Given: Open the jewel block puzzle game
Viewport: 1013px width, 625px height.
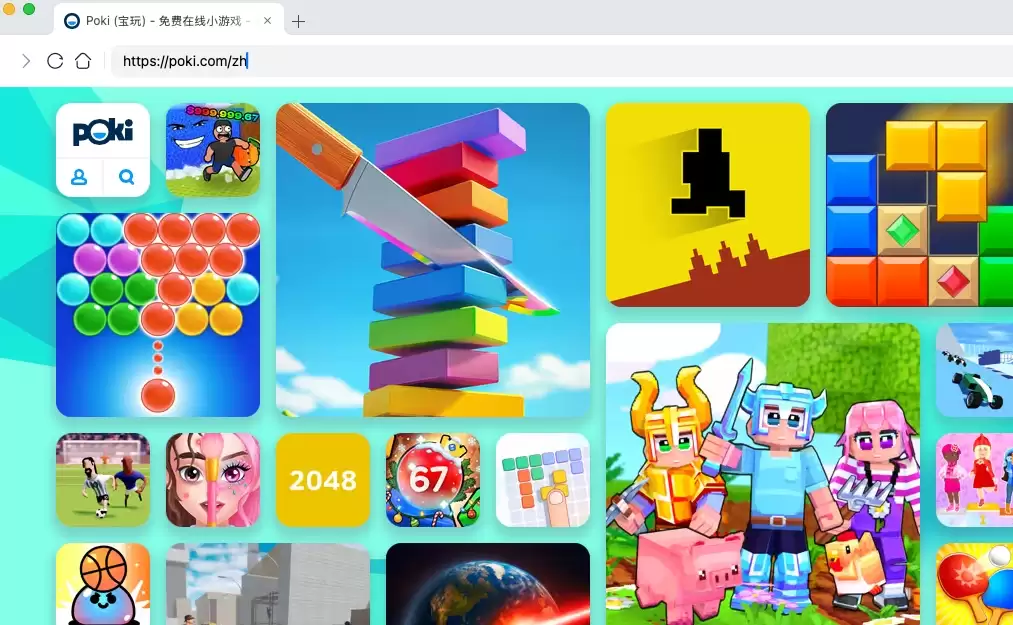Looking at the screenshot, I should pos(919,205).
